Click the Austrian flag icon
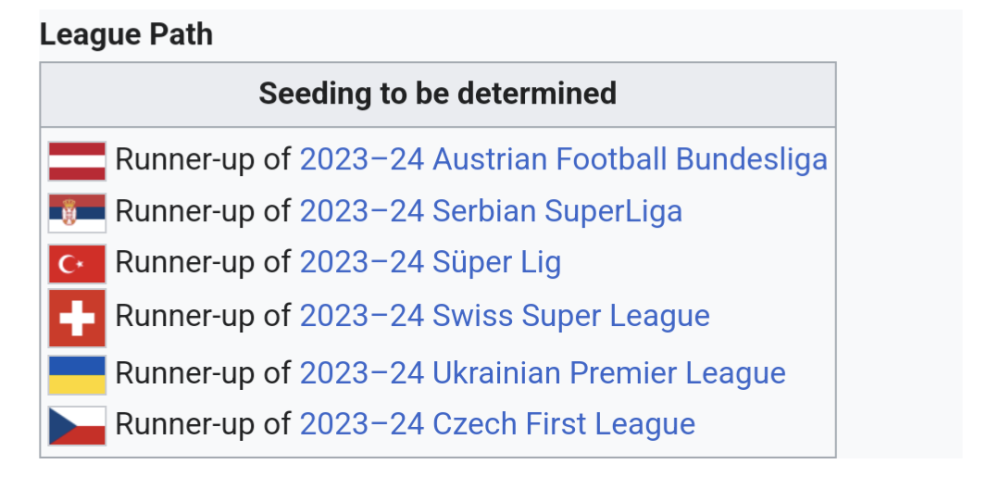1000x477 pixels. pos(77,160)
